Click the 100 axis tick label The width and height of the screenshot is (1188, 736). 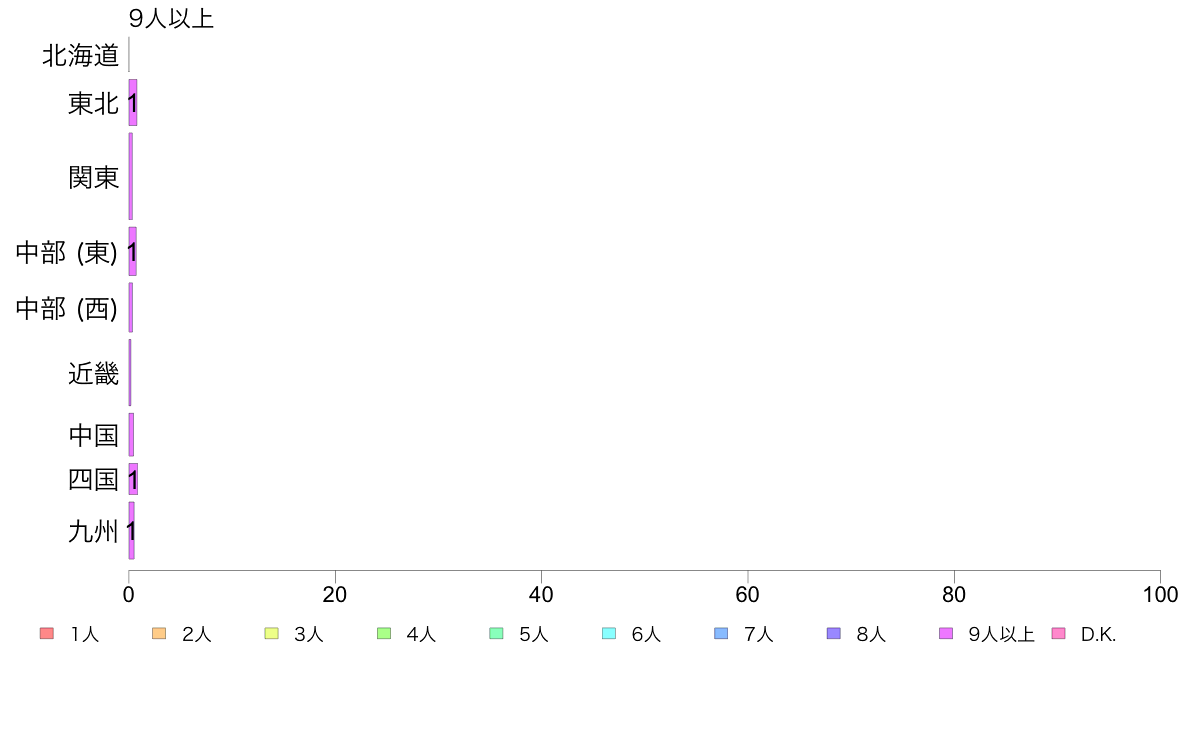1160,595
